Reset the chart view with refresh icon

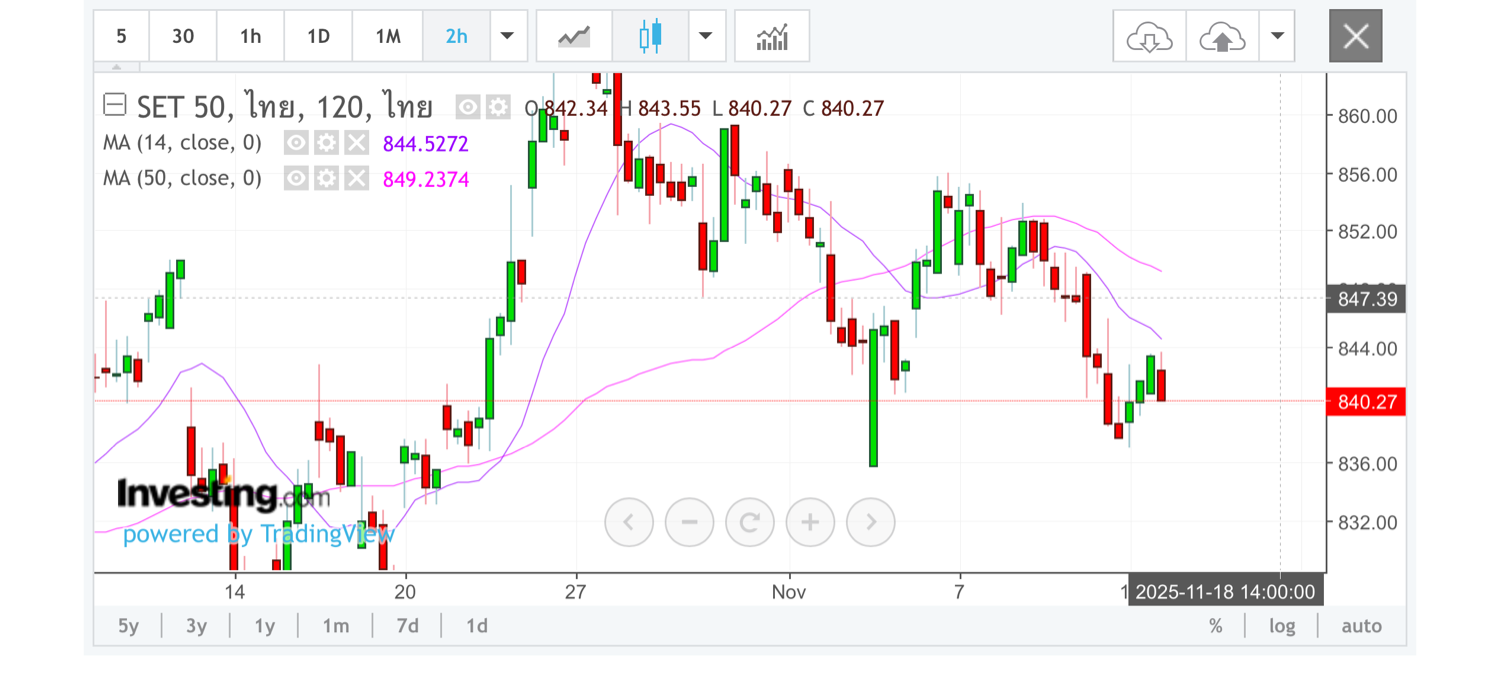[750, 521]
